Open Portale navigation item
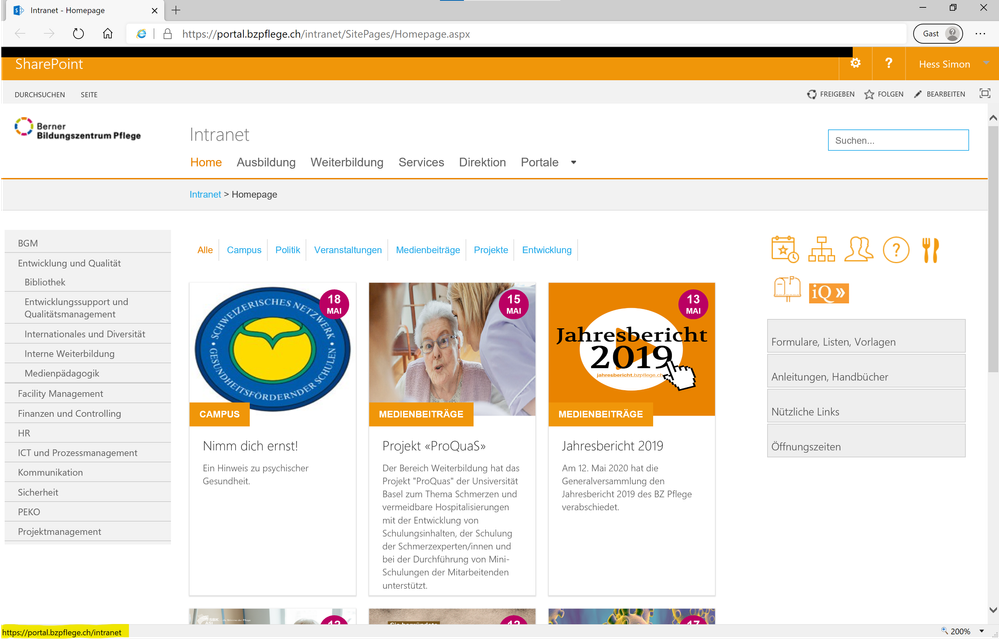999x639 pixels. click(x=539, y=162)
